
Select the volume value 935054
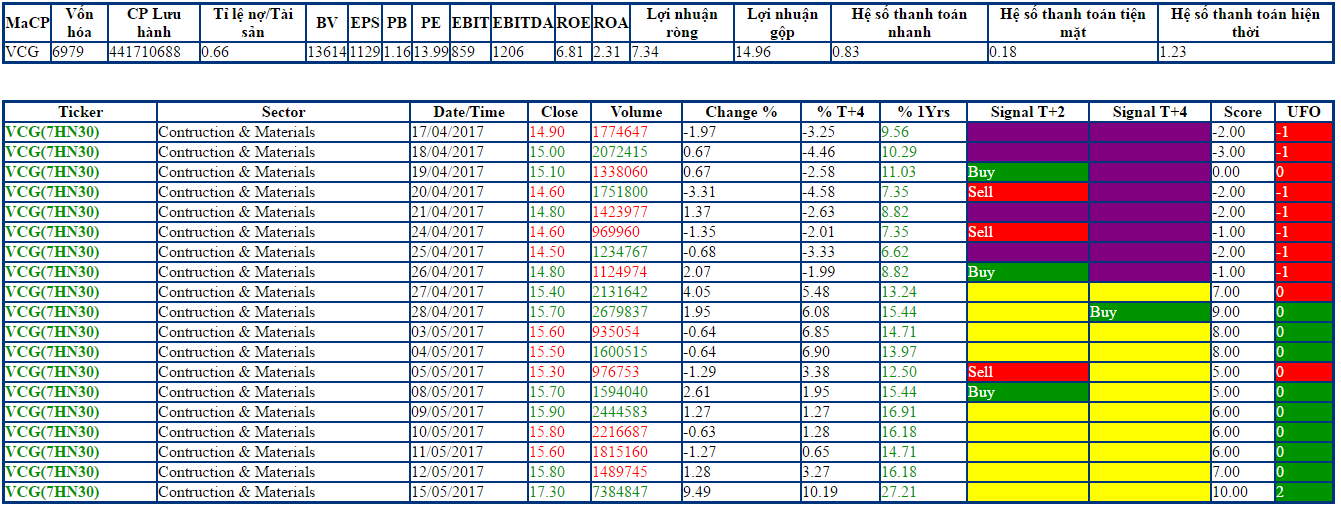point(616,332)
